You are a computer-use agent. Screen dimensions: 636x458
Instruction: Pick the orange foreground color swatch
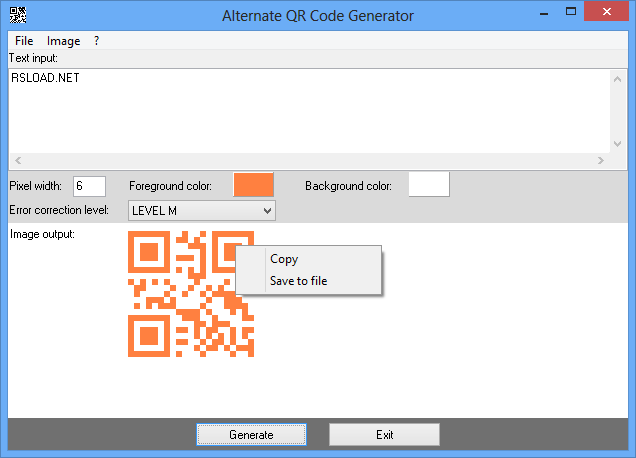pos(253,185)
